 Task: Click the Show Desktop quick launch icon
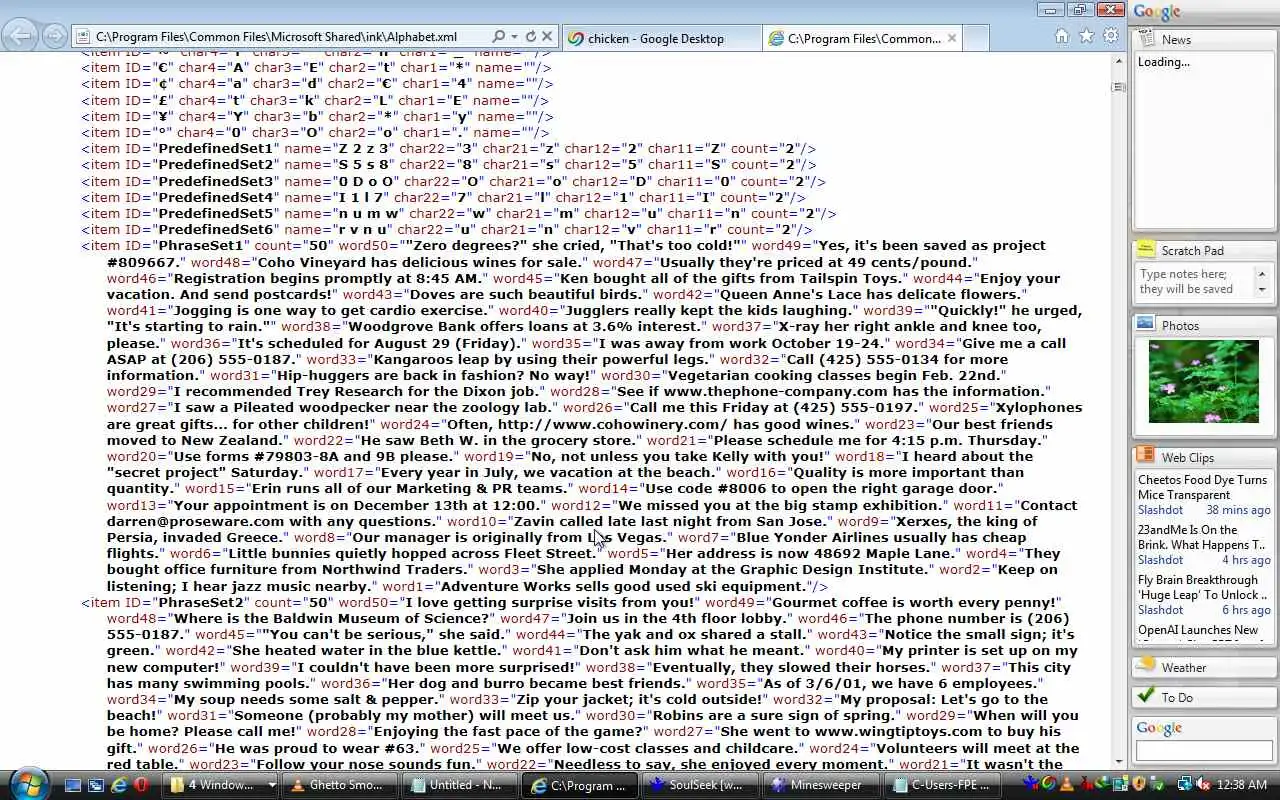[x=73, y=786]
